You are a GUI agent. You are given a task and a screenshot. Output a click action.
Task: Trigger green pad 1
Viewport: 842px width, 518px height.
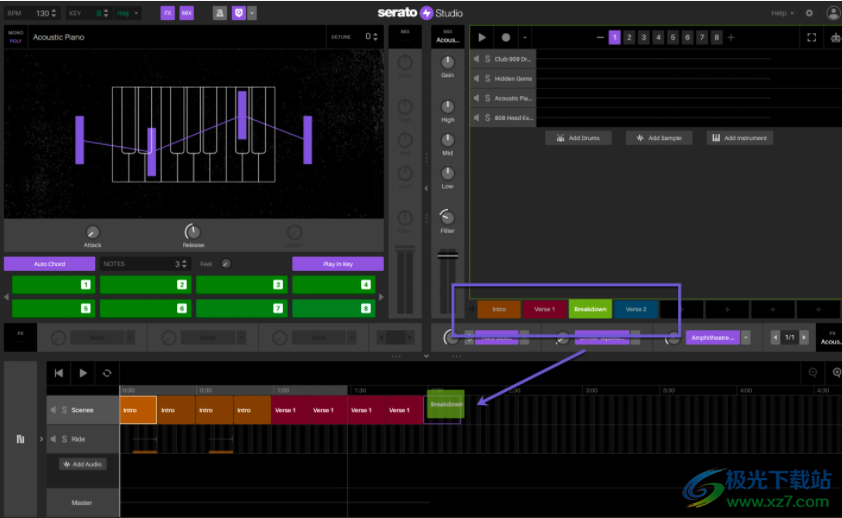53,284
